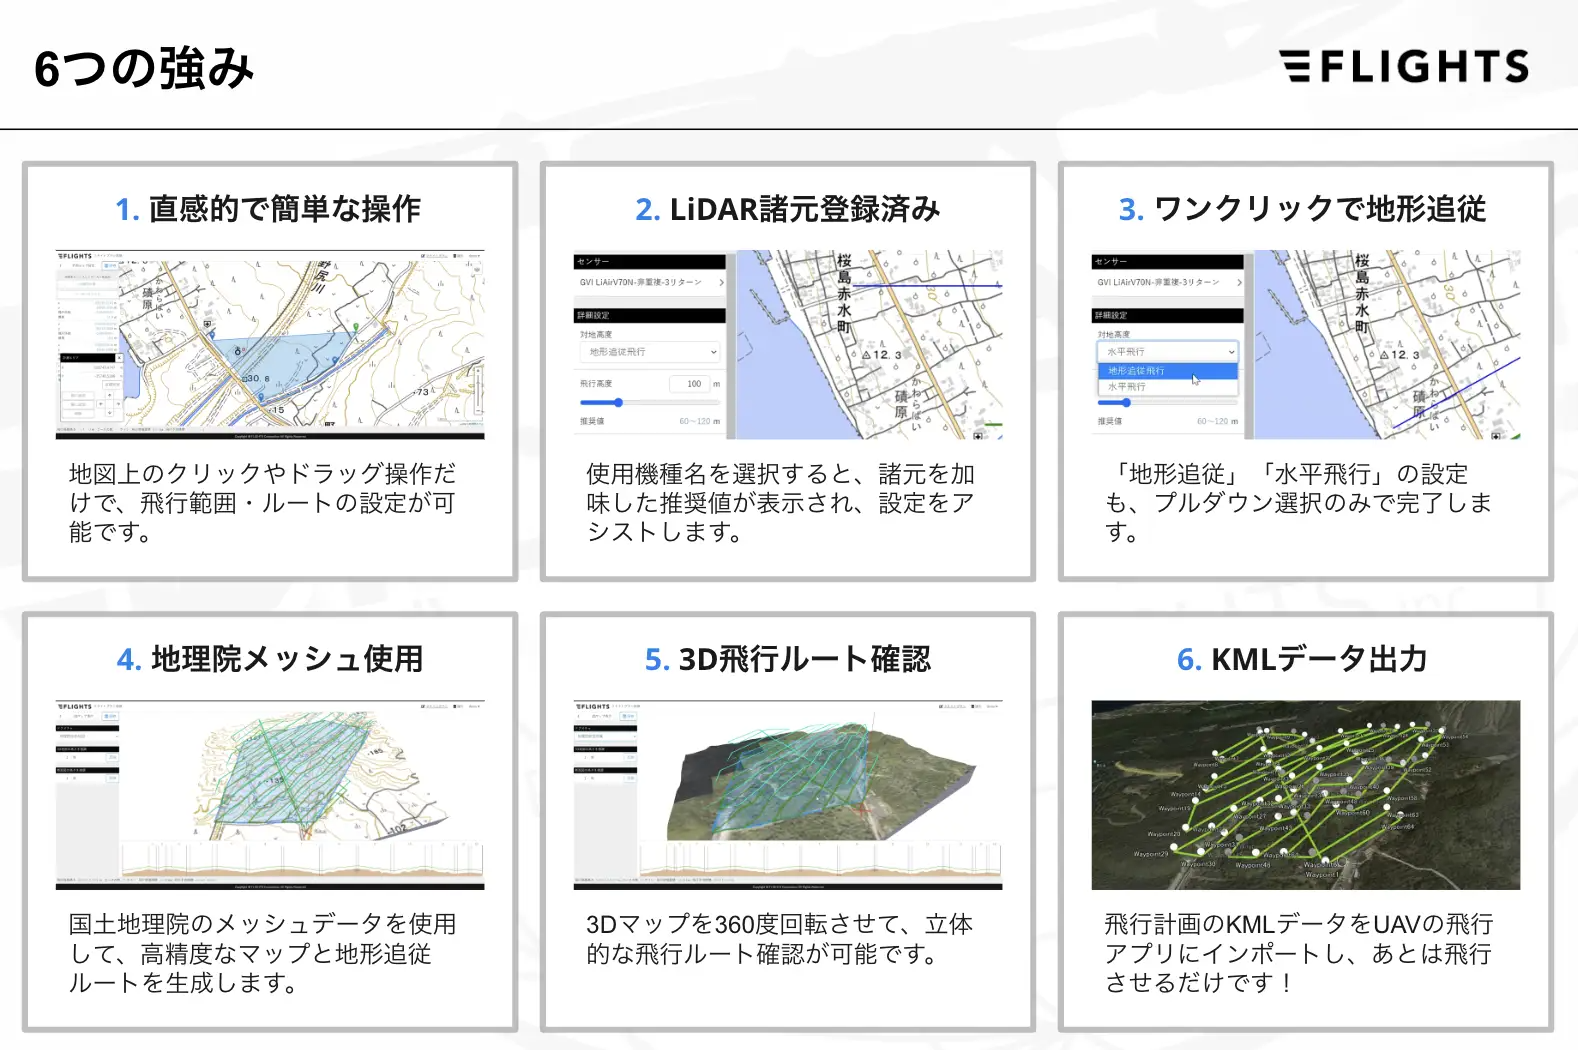Click the flight altitude slider handle in card 2
The height and width of the screenshot is (1050, 1578).
click(618, 403)
